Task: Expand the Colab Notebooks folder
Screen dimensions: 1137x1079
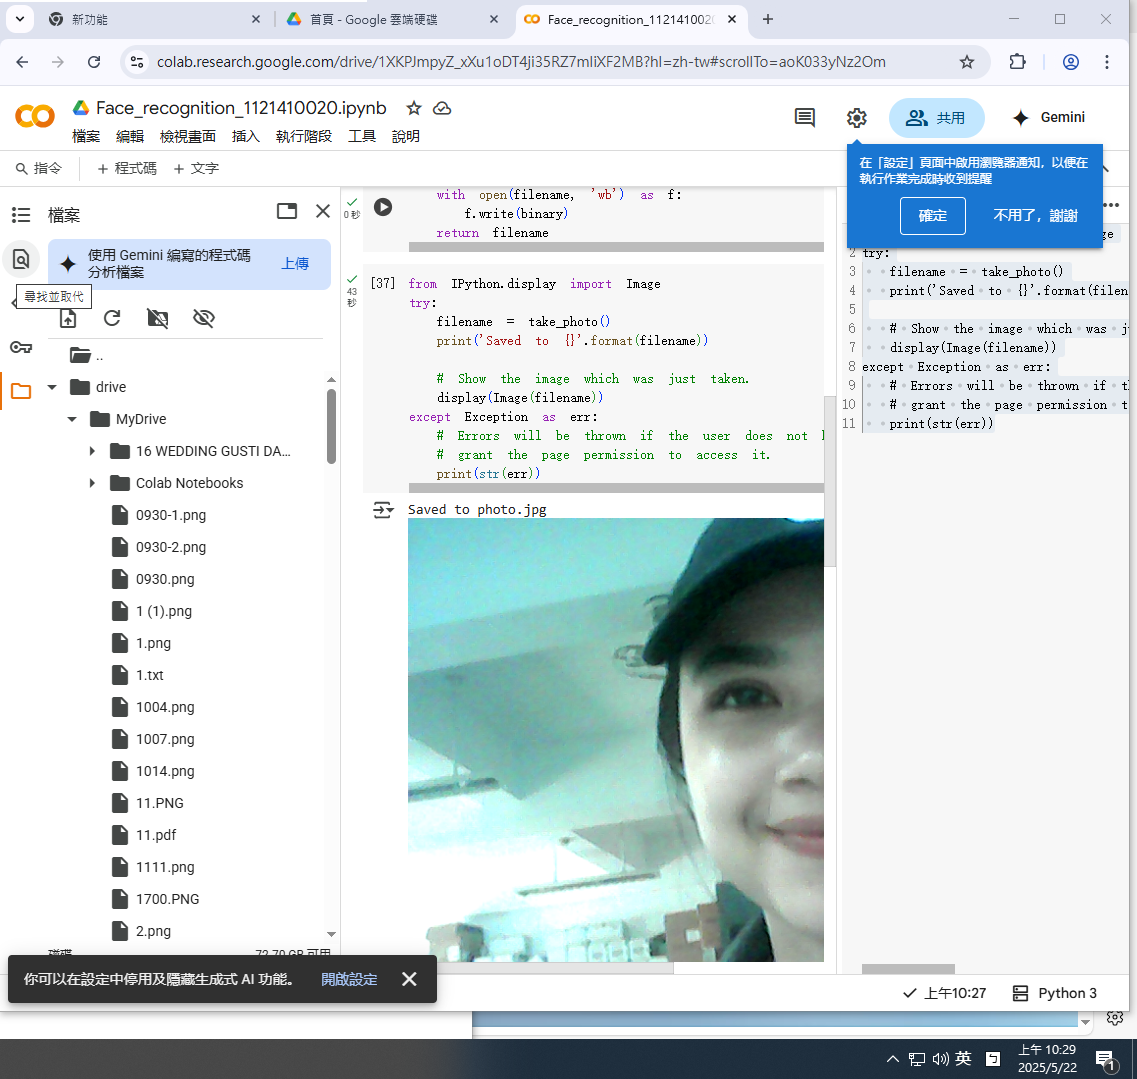Action: (x=92, y=483)
